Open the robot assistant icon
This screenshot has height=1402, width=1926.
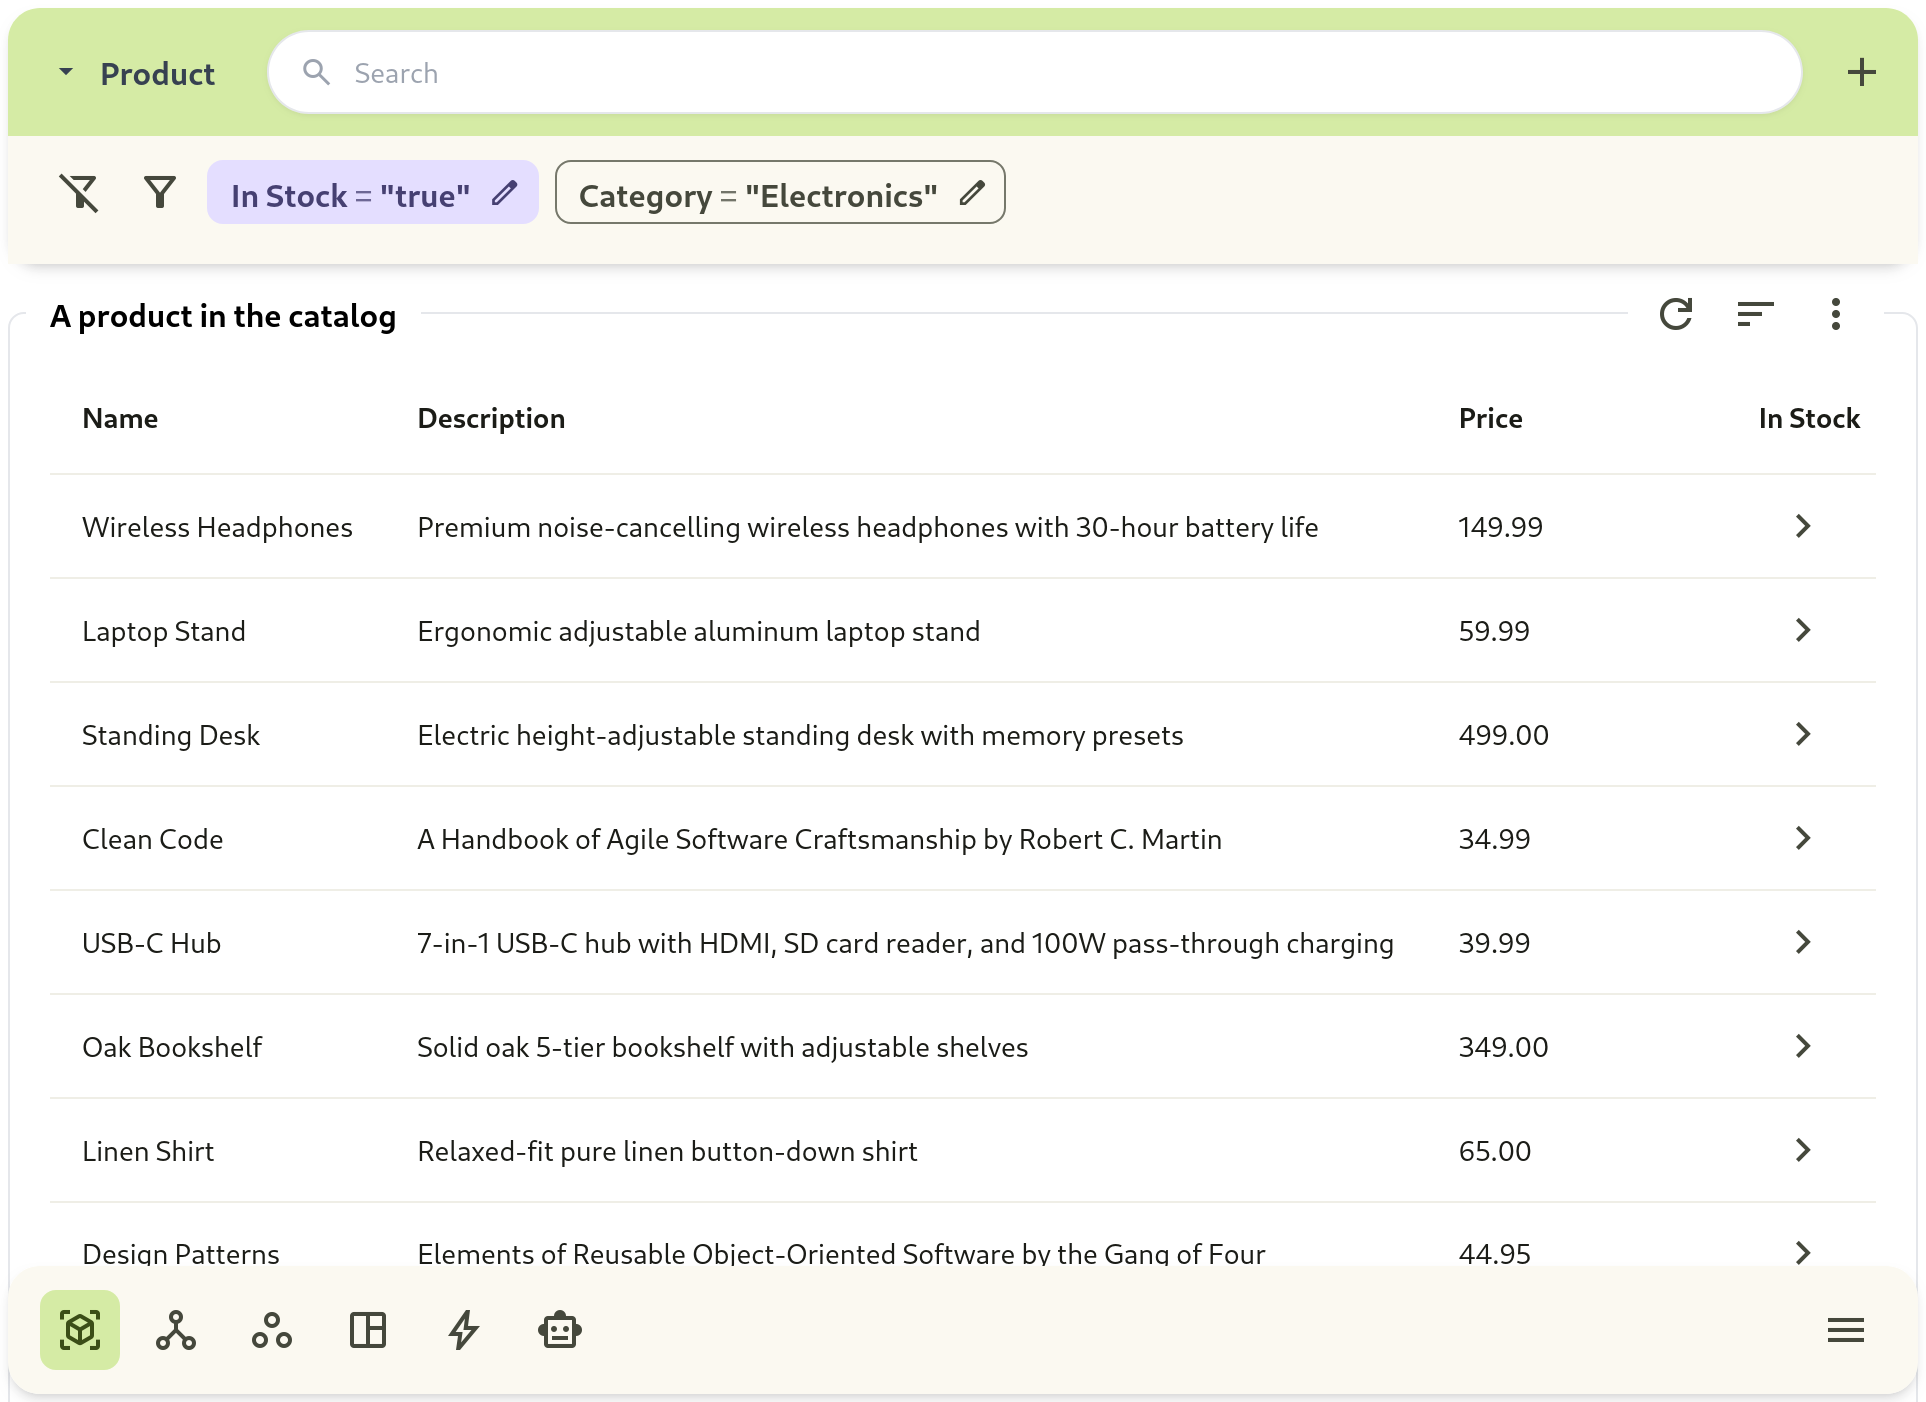560,1330
